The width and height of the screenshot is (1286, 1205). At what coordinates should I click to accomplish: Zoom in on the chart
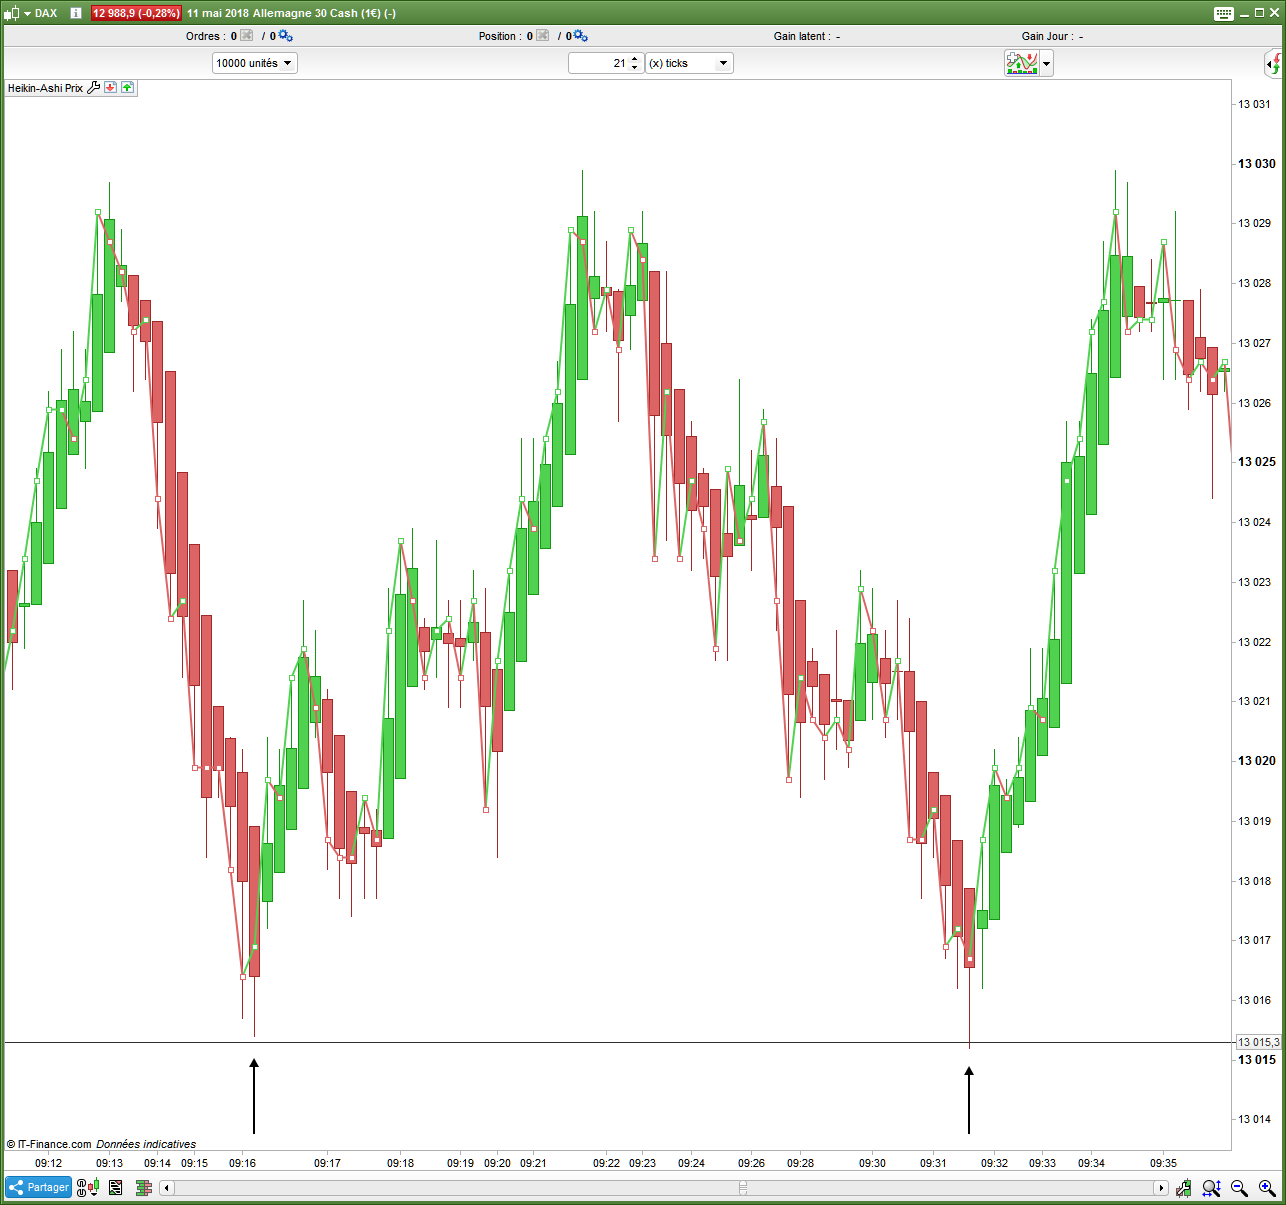point(1267,1188)
